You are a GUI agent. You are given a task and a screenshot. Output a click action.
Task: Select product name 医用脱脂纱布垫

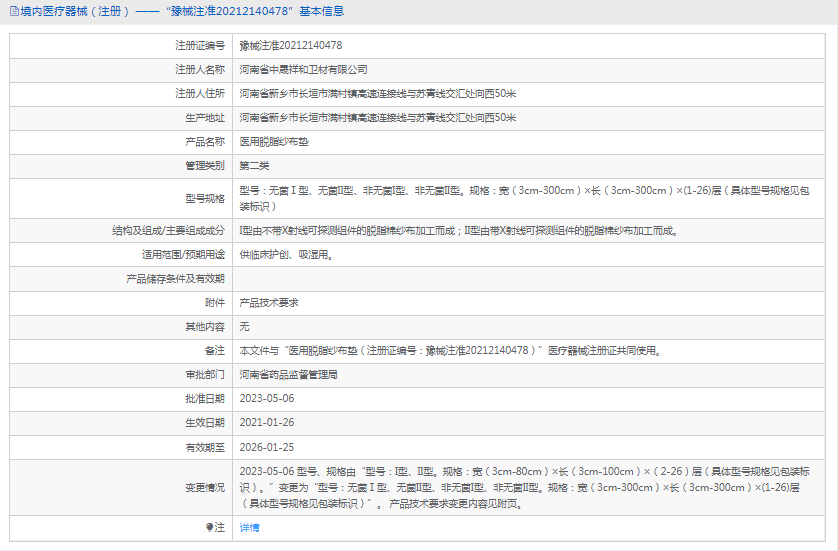point(274,142)
